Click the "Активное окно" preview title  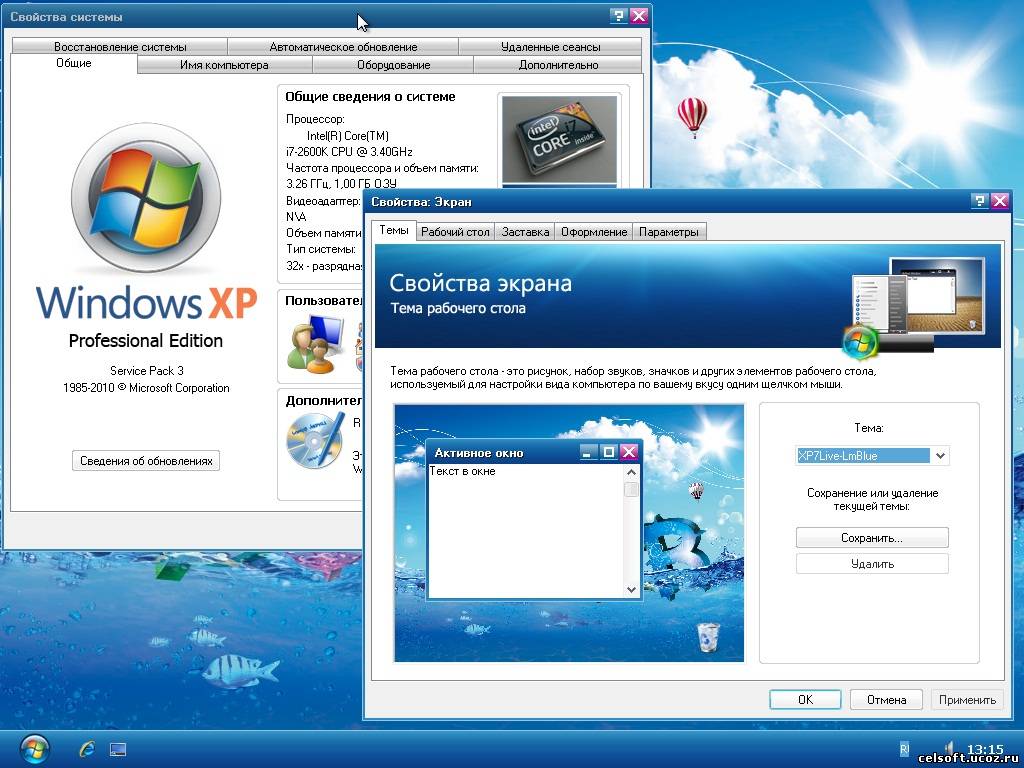(479, 453)
